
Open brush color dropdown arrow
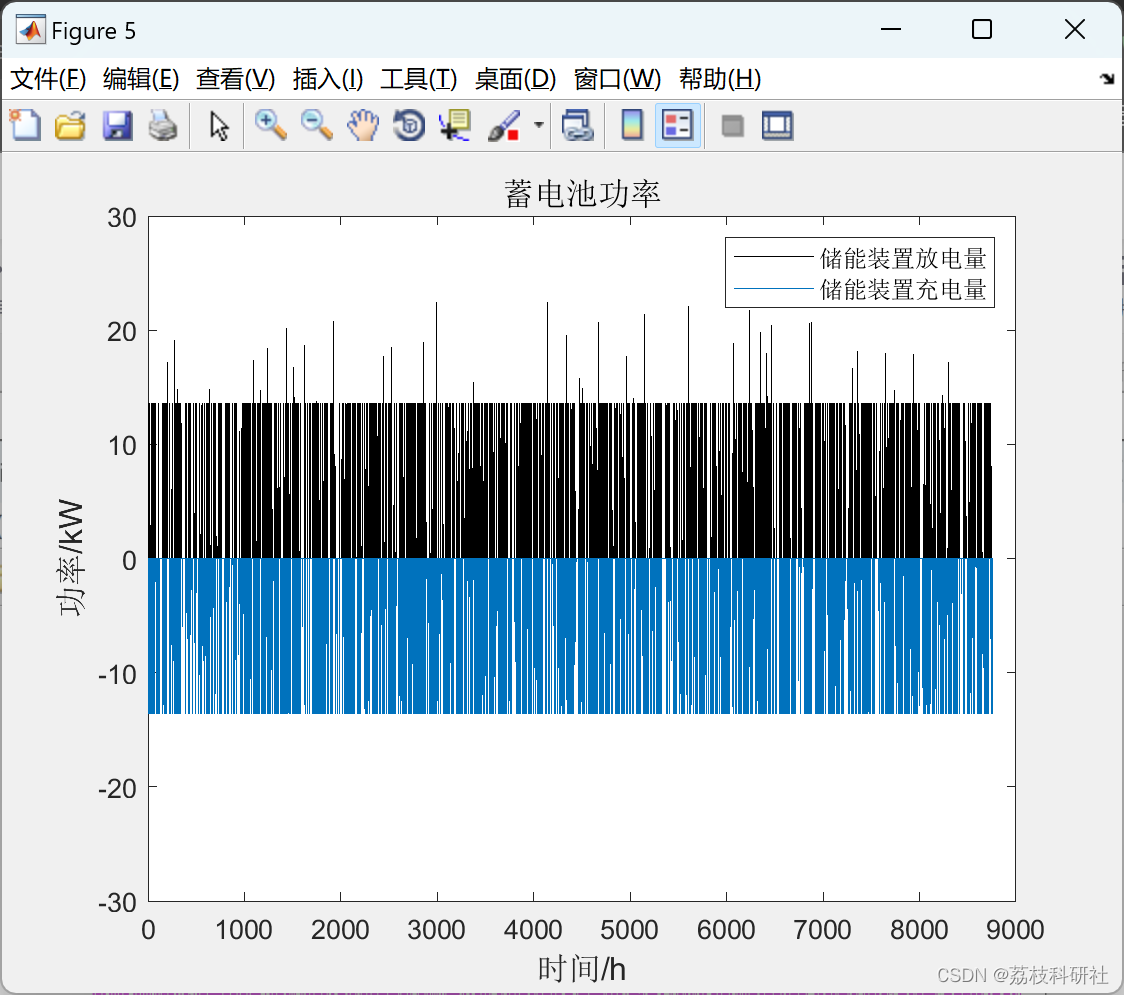pyautogui.click(x=538, y=125)
